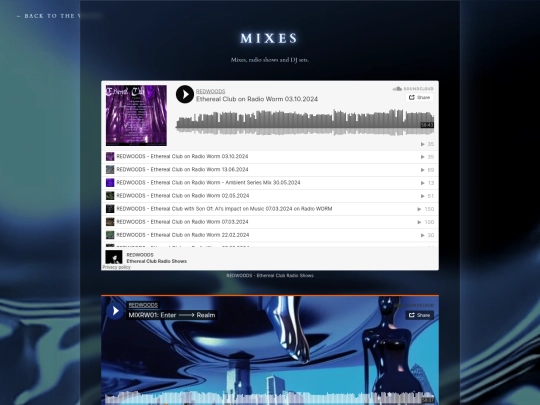The width and height of the screenshot is (540, 405).
Task: Click the Ethereal Club title in player header
Action: pyautogui.click(x=257, y=99)
